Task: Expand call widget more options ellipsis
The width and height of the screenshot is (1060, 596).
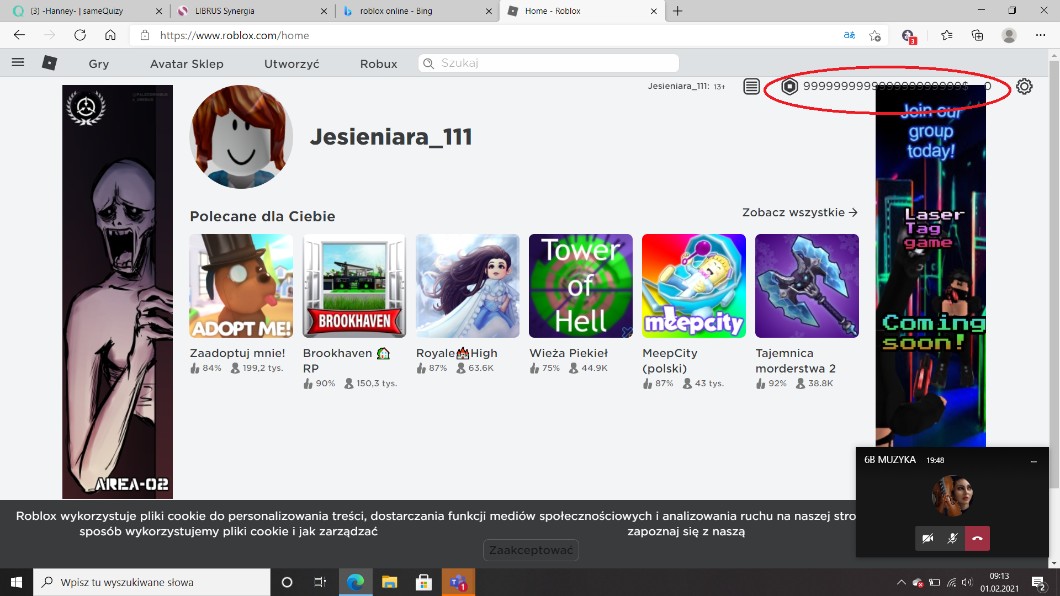Action: (x=1034, y=461)
